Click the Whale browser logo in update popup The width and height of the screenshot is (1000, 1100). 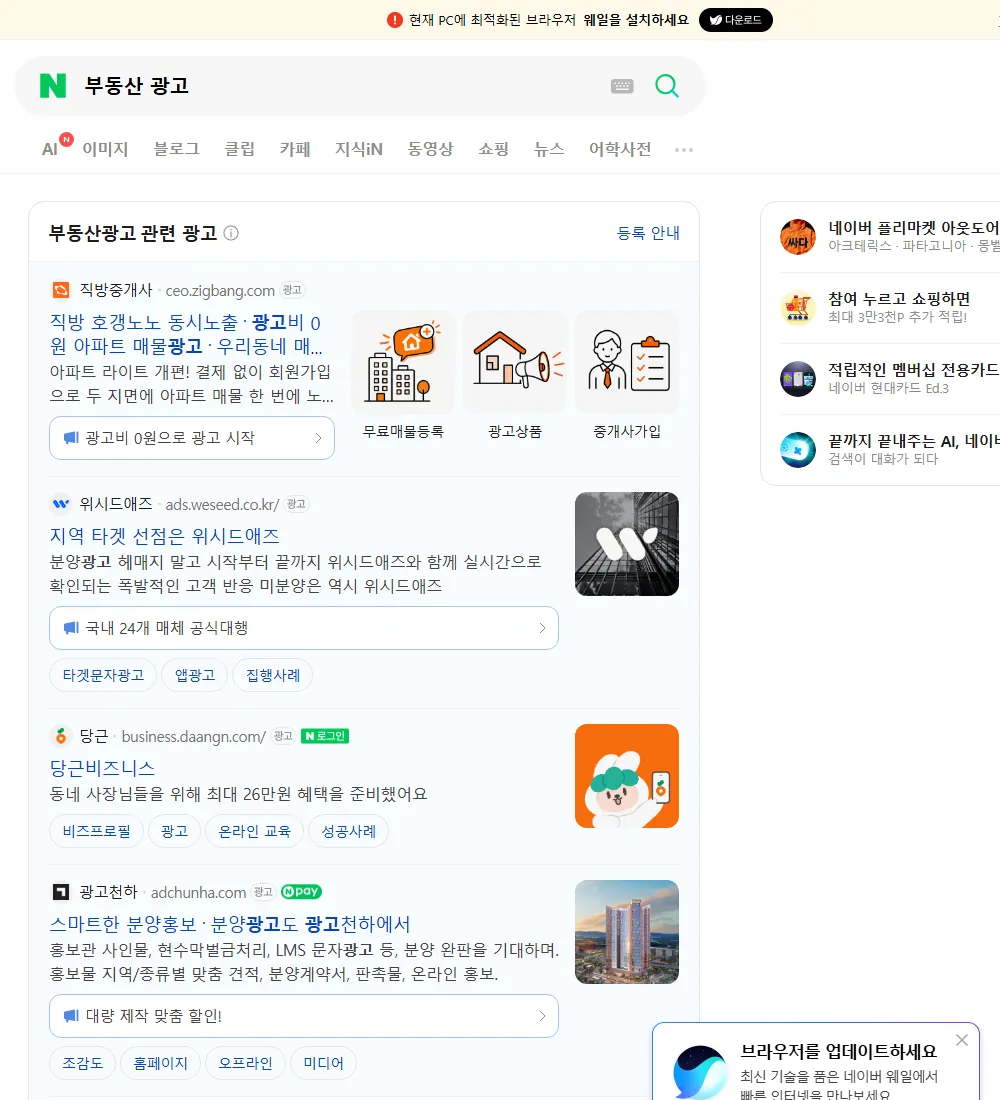click(700, 1072)
